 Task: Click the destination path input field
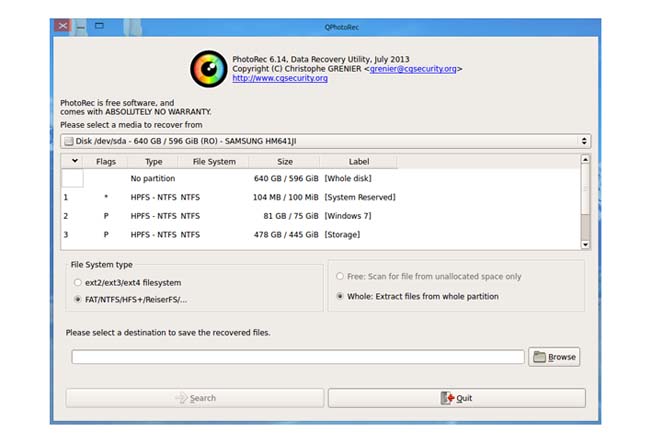tap(298, 357)
